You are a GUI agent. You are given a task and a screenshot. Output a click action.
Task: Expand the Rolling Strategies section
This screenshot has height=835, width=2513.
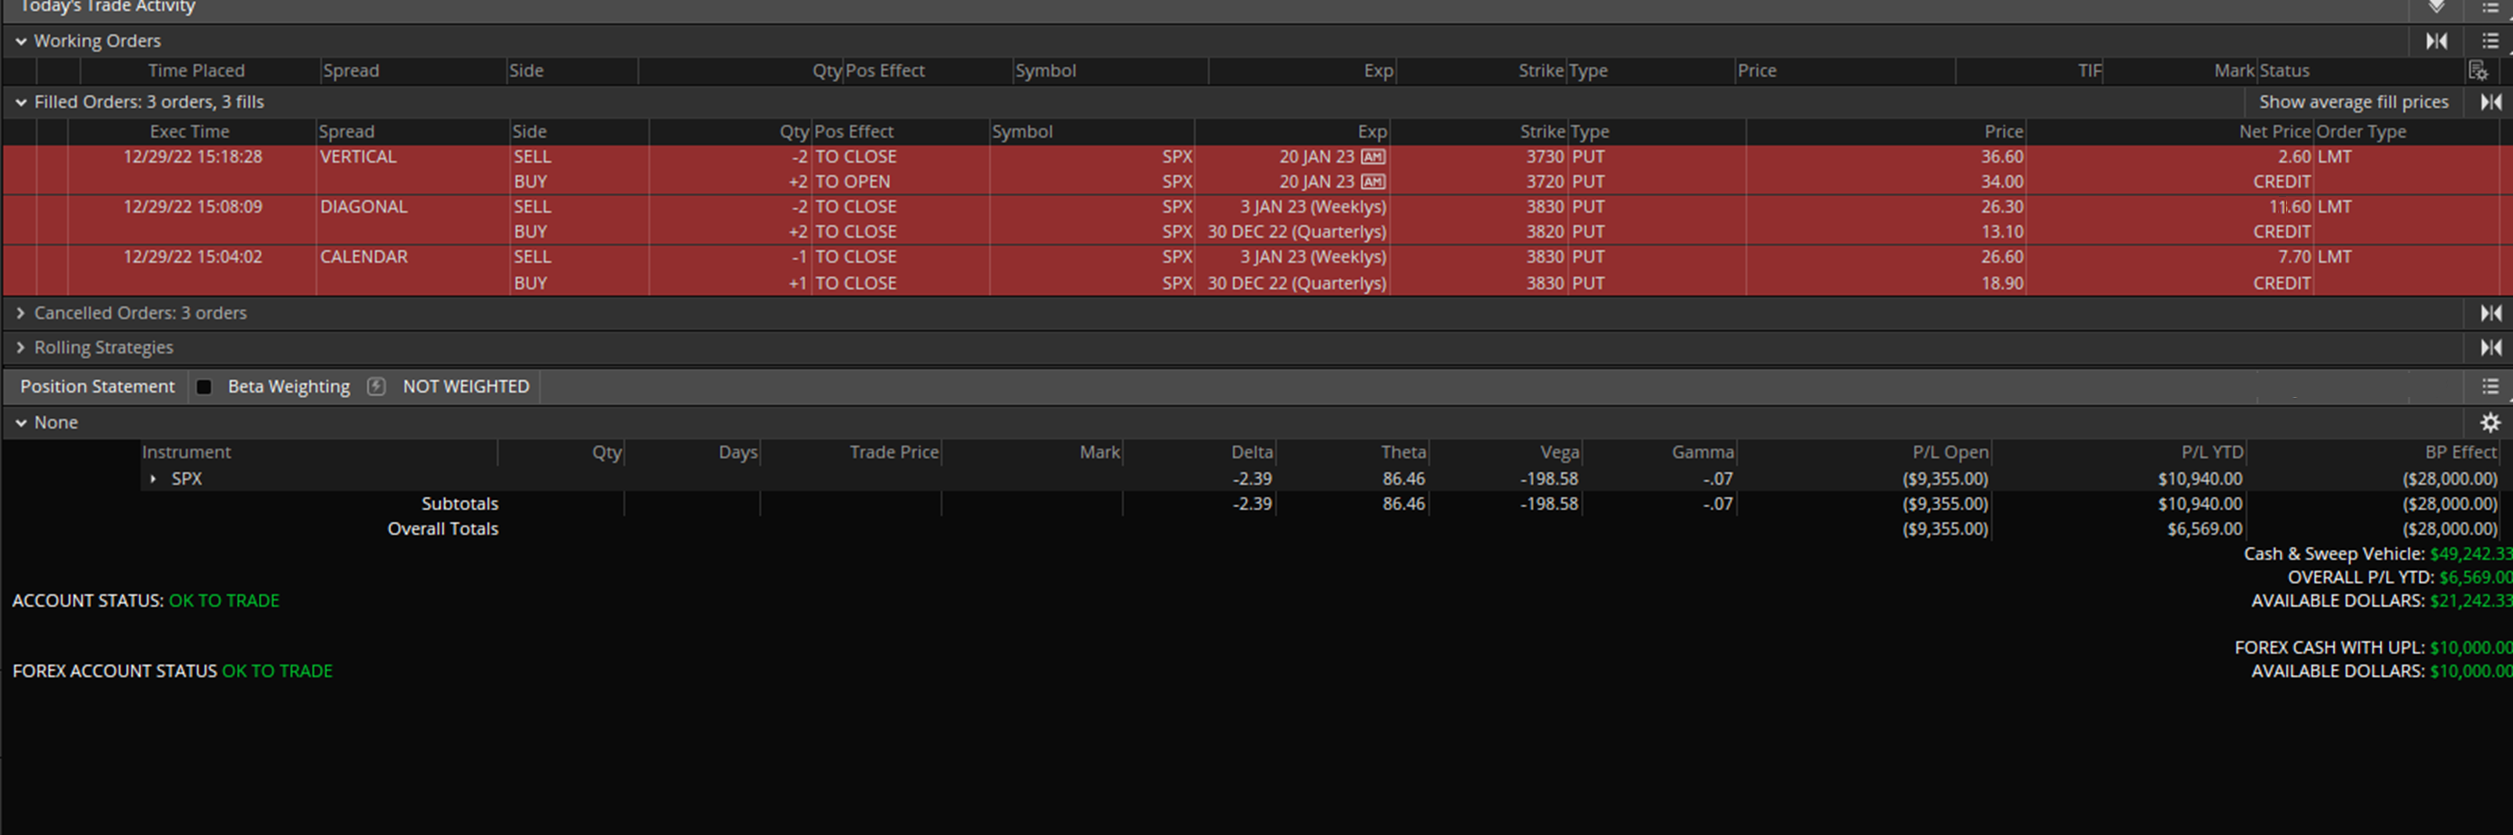(21, 347)
